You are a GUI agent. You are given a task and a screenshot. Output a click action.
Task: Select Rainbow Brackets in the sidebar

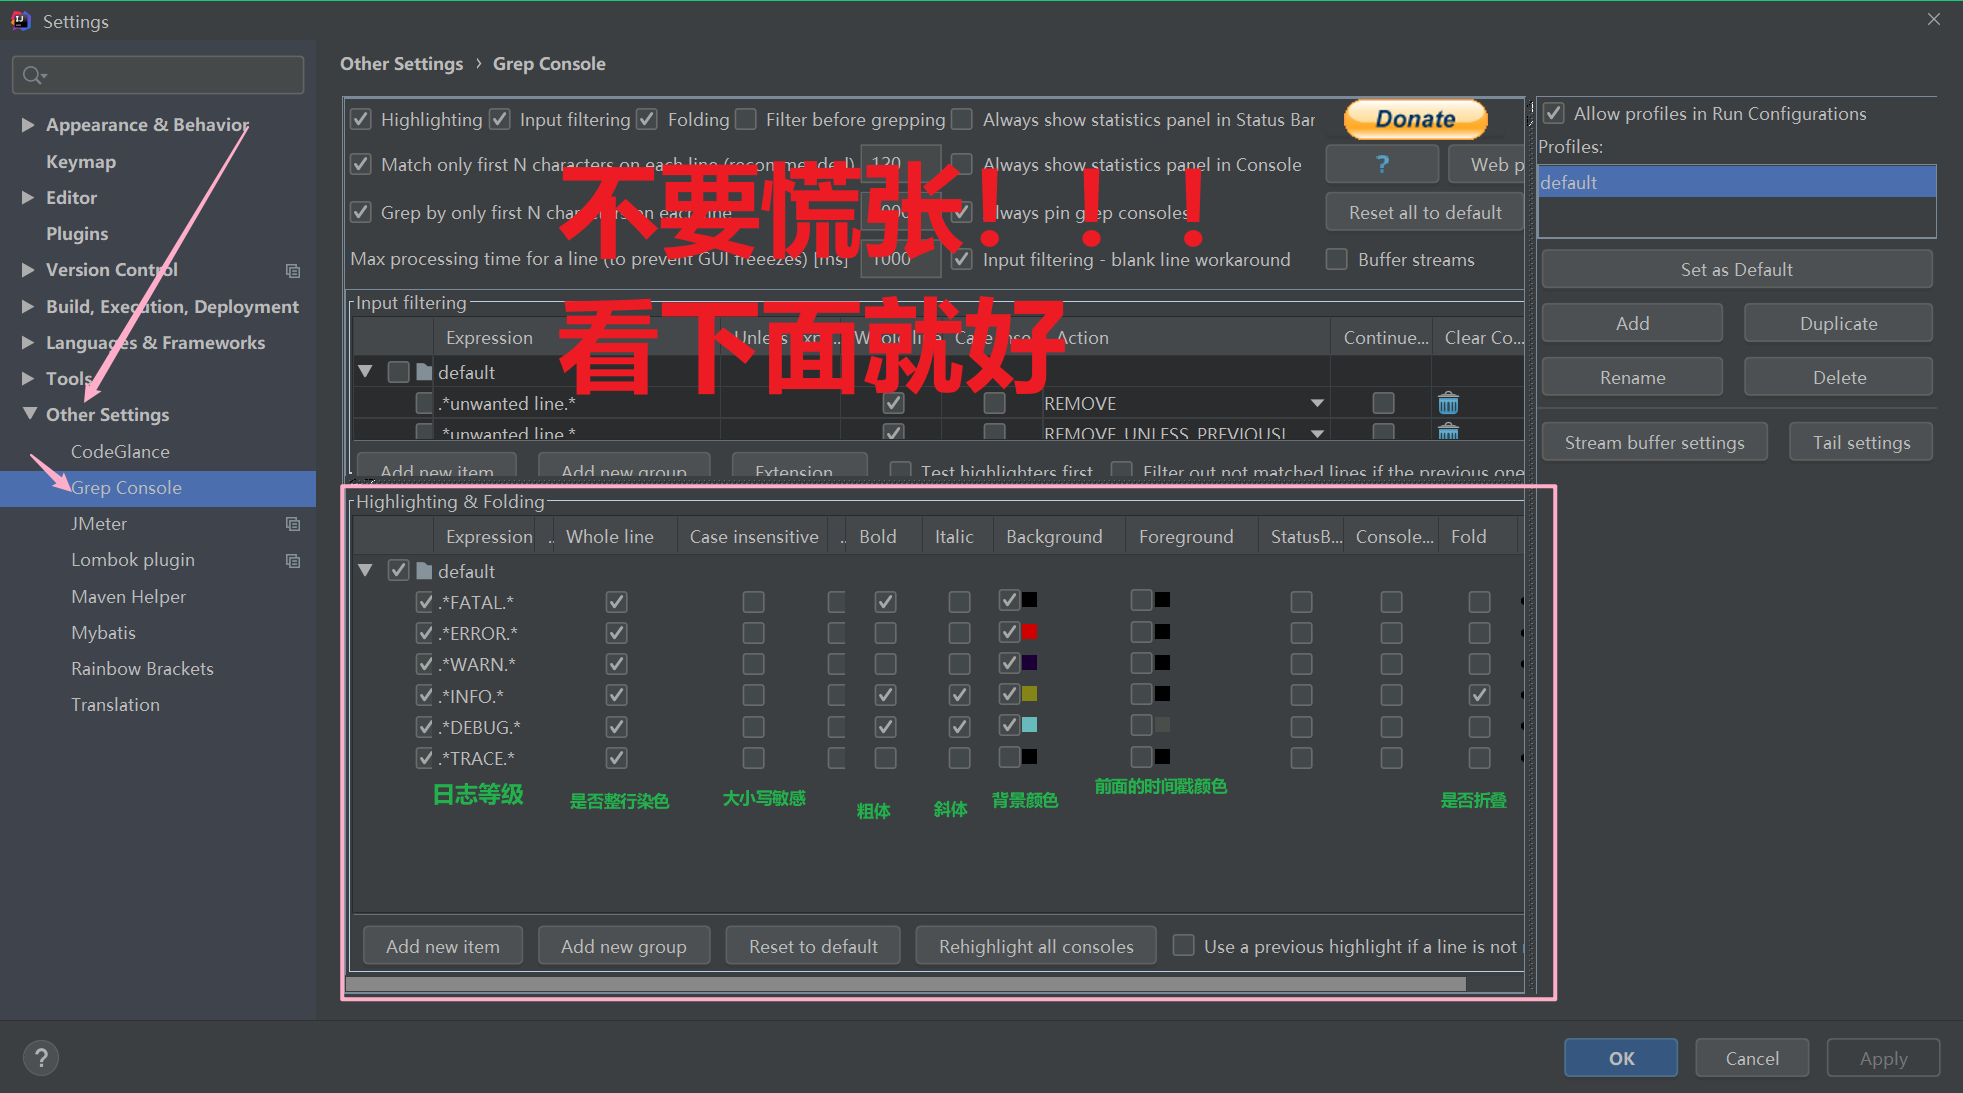[142, 669]
